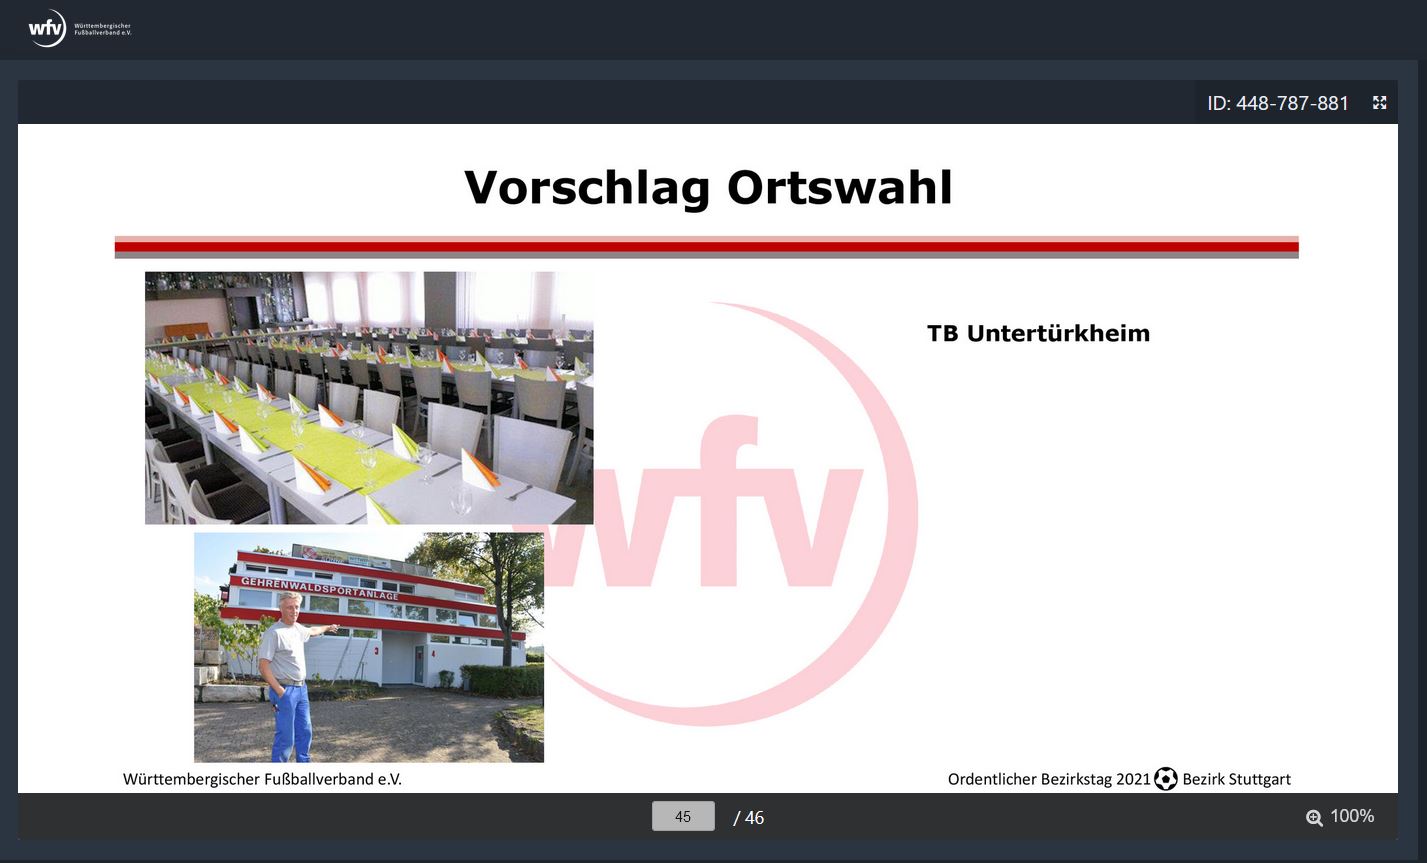Click the 100% zoom level label

(1352, 816)
